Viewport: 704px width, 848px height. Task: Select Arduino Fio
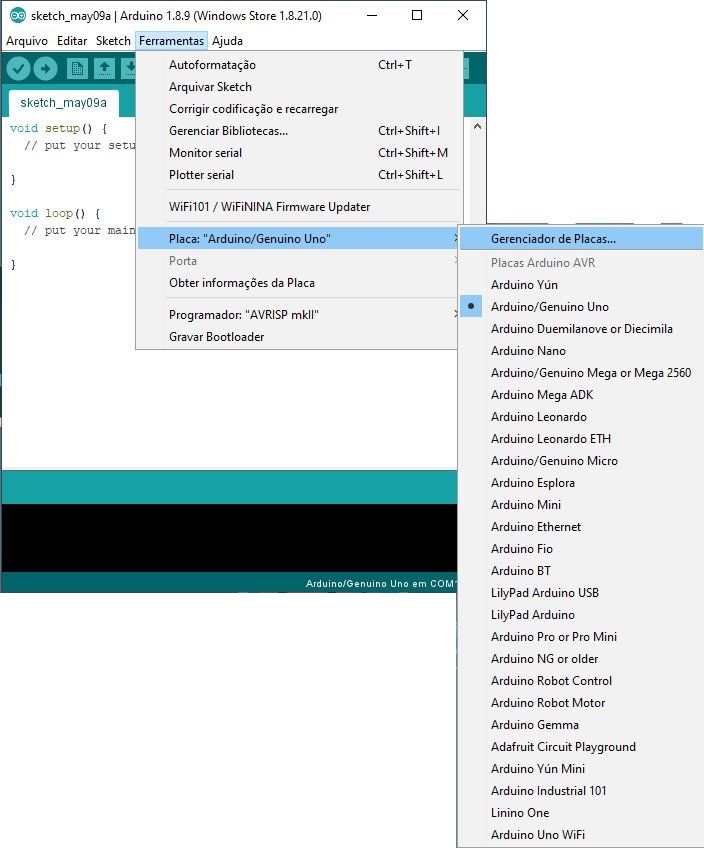click(x=581, y=549)
